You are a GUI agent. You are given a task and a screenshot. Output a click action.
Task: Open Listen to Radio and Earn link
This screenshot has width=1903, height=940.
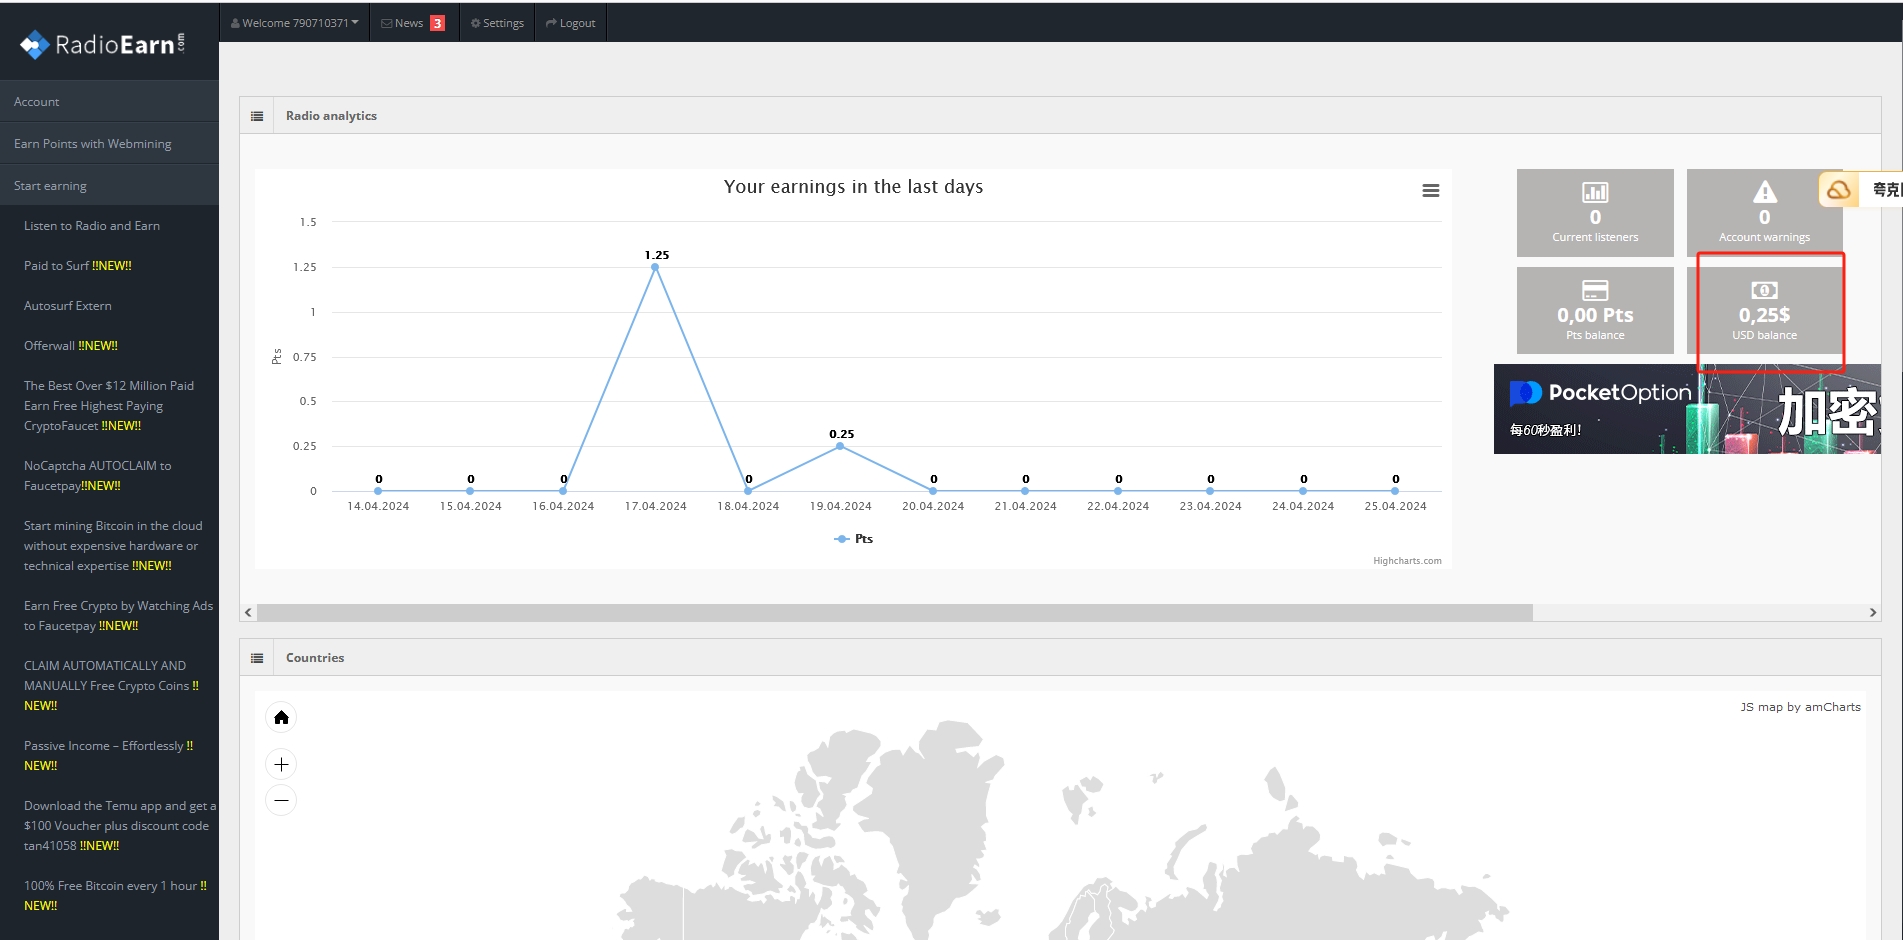(x=92, y=226)
